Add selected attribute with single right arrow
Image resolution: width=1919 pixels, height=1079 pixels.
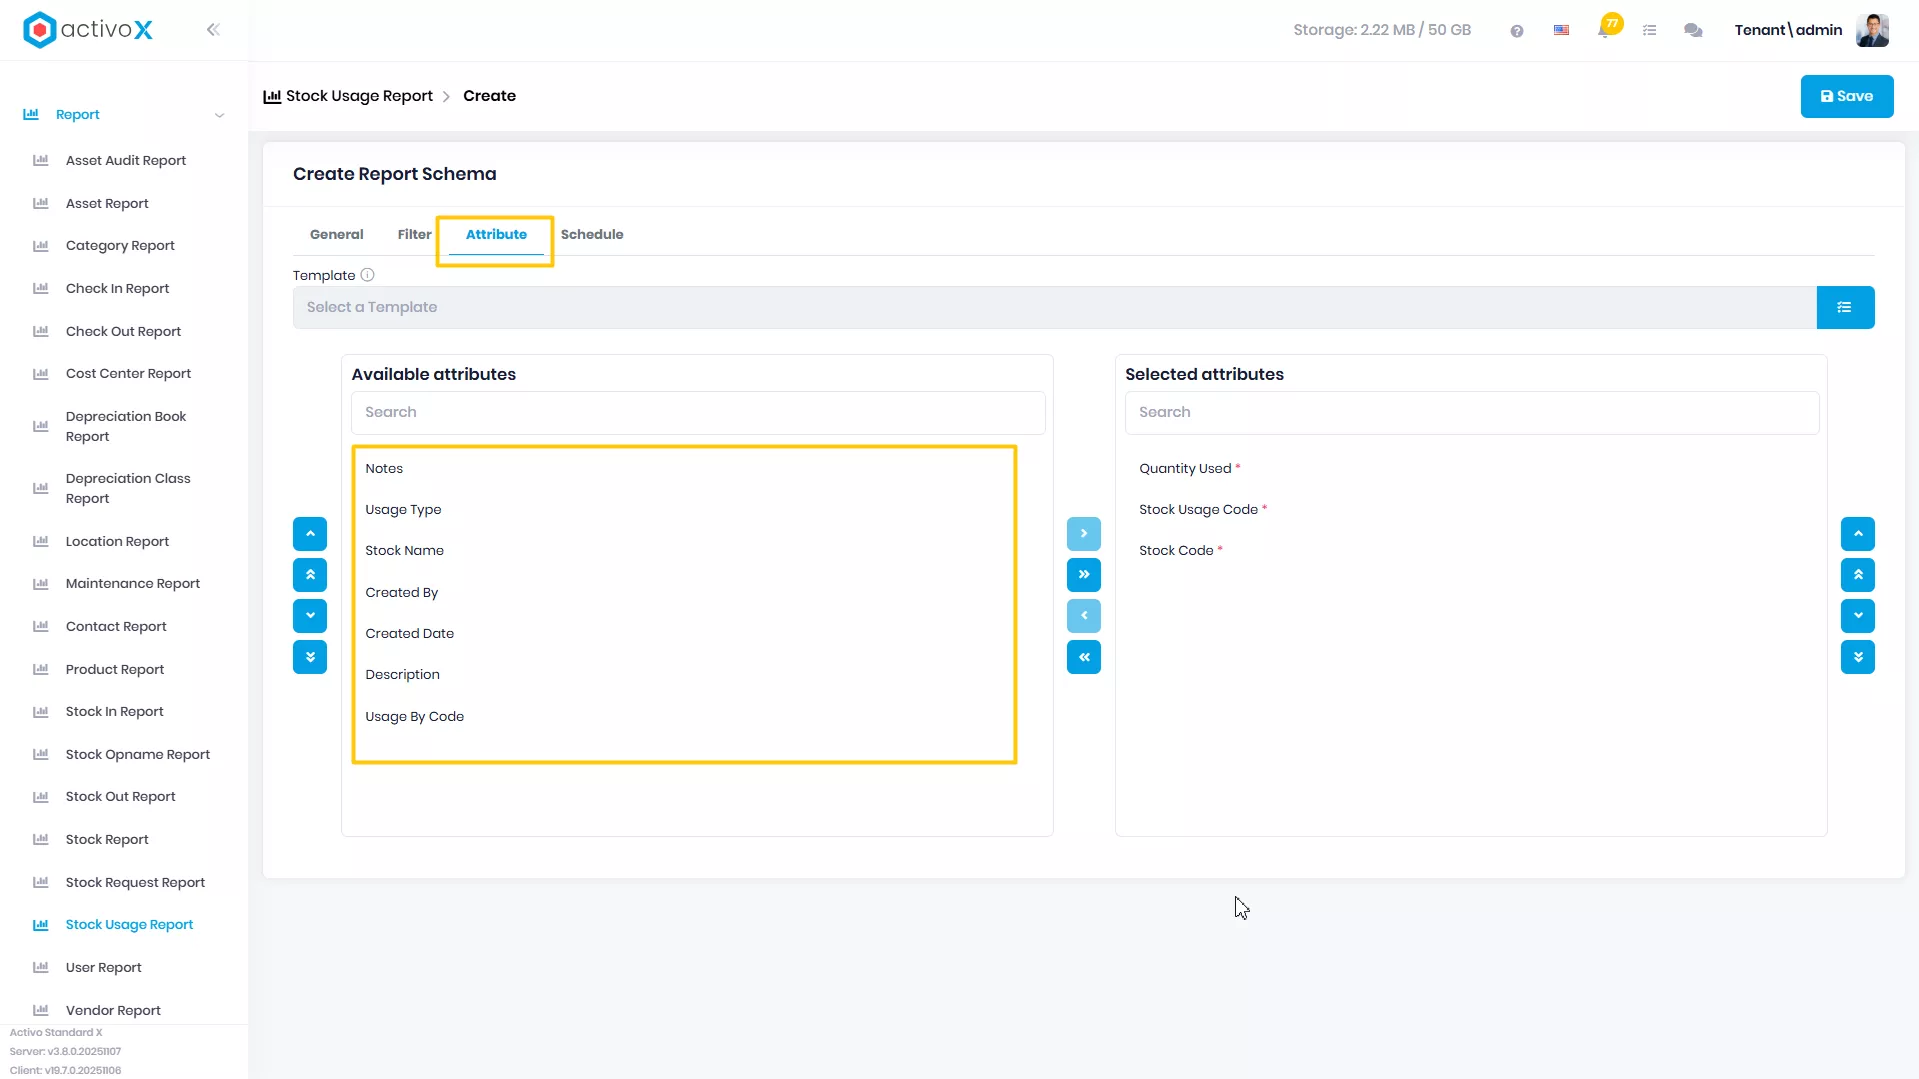1084,534
